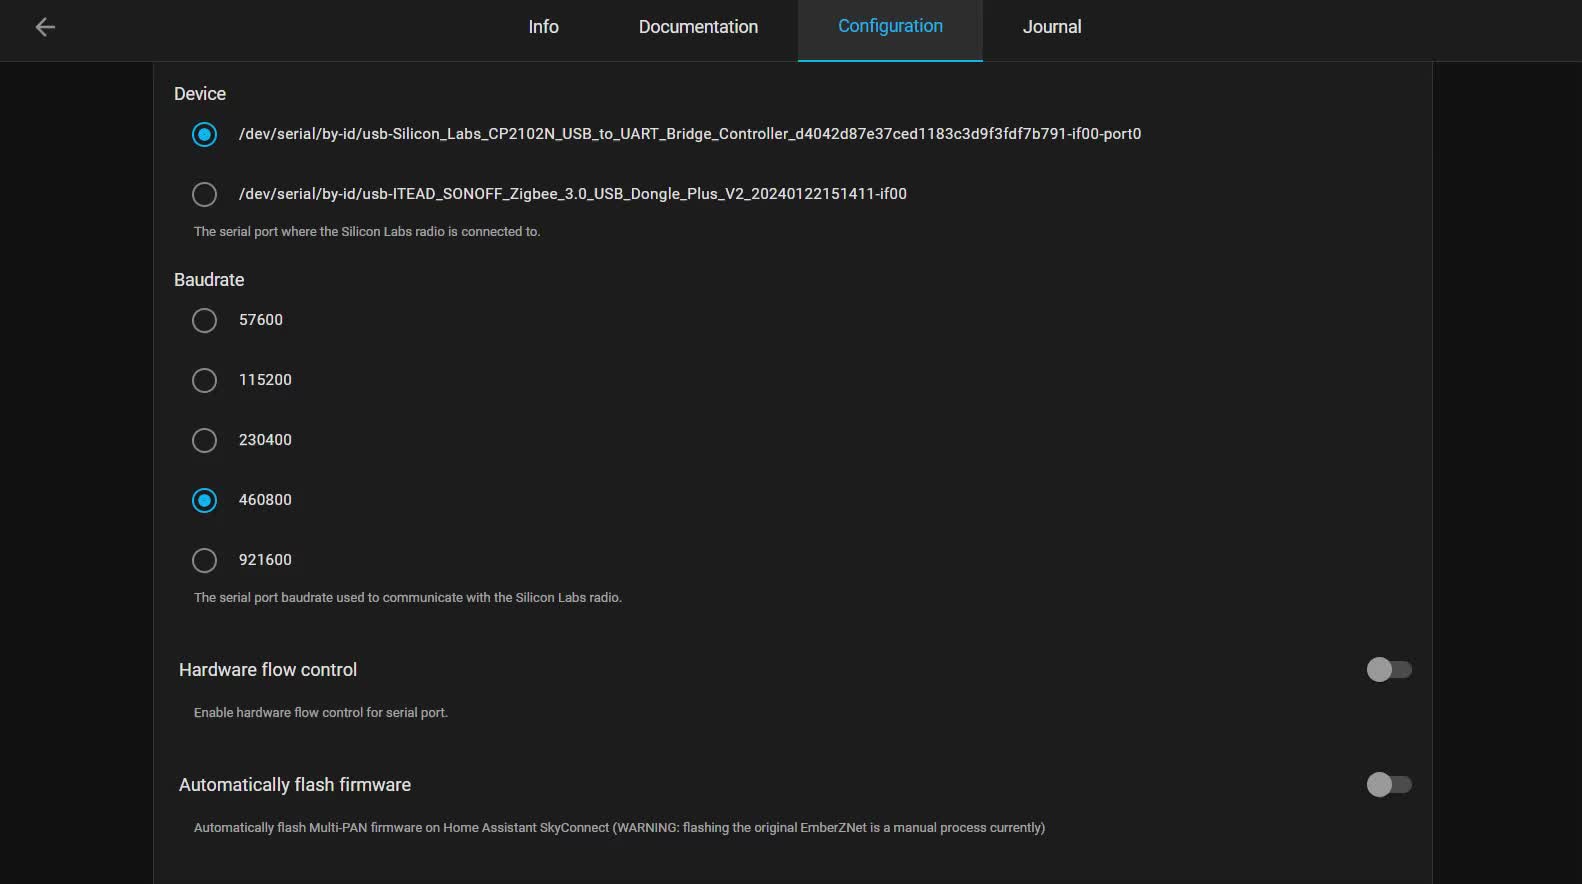Click the SONOFF Zigbee dongle path text
Screen dimensions: 1582x884
click(x=572, y=194)
